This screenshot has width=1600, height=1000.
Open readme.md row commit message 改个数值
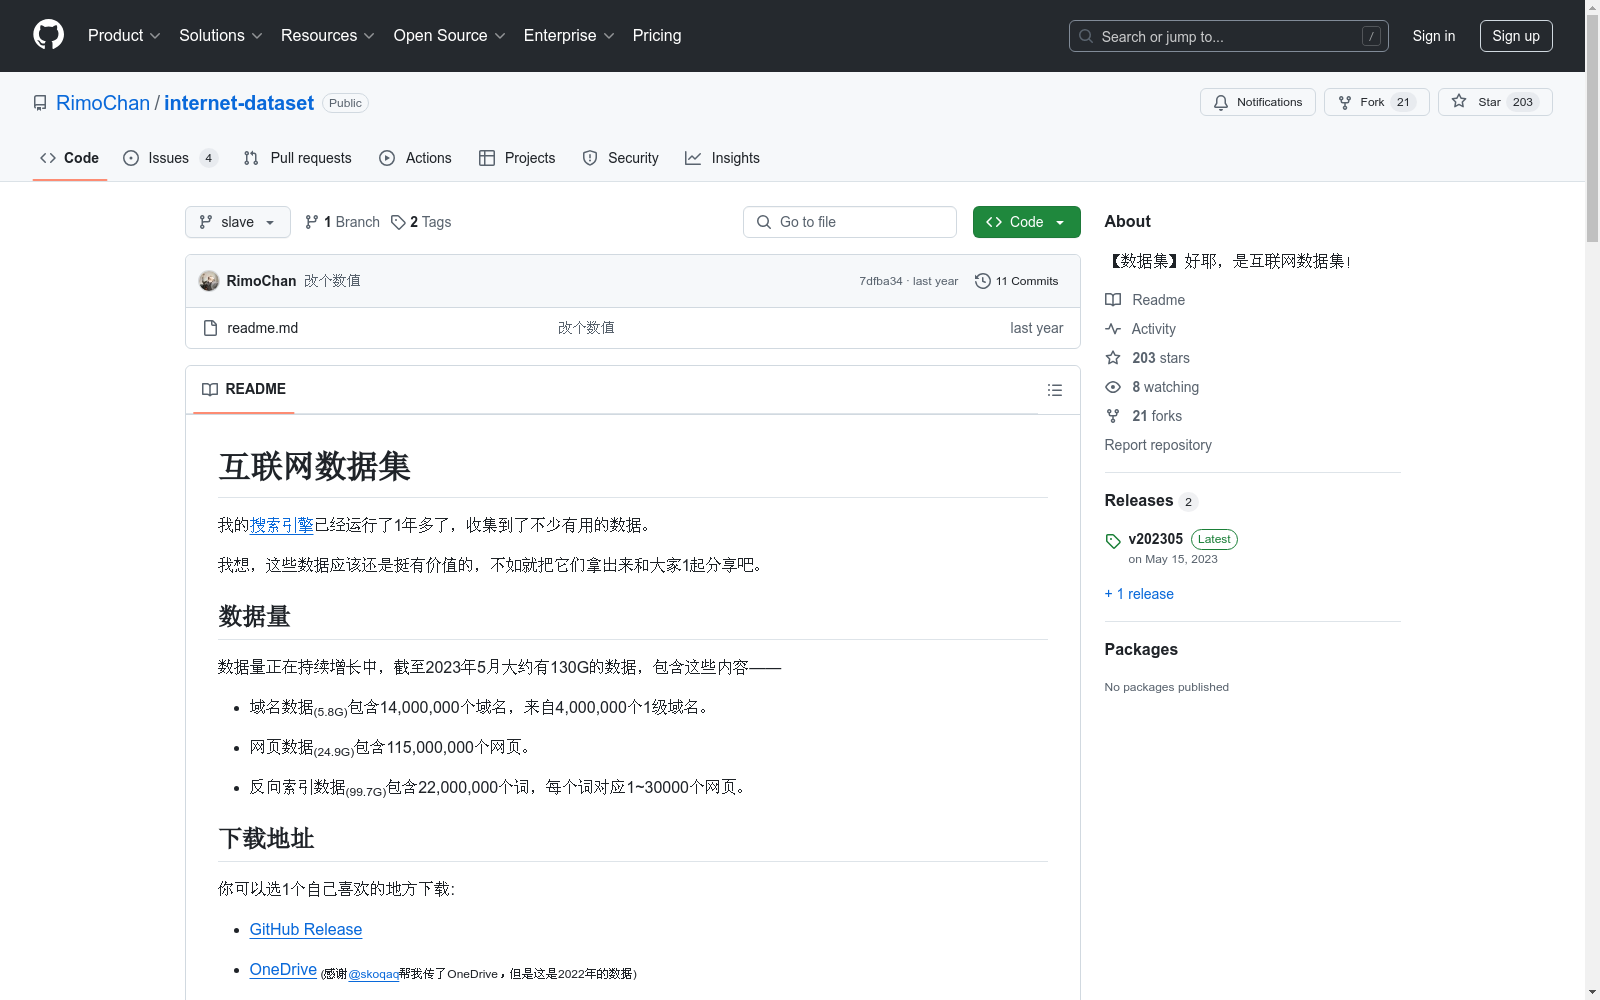(586, 328)
